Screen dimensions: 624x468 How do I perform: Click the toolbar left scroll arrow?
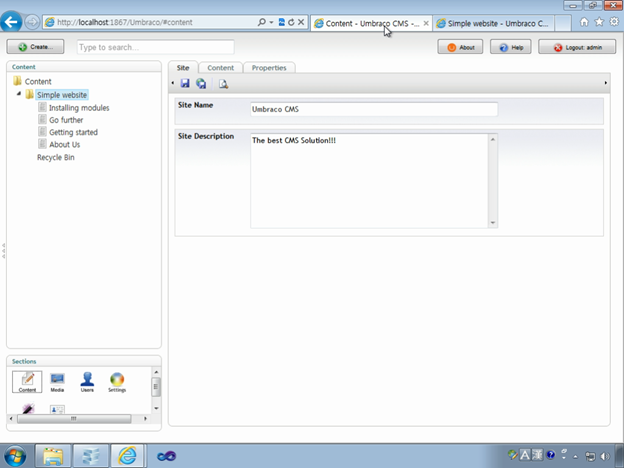tap(173, 83)
